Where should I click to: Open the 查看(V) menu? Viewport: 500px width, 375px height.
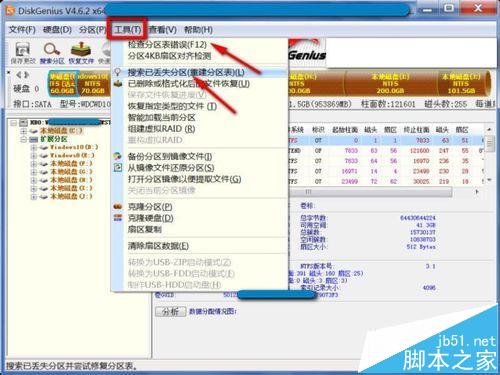pos(163,30)
